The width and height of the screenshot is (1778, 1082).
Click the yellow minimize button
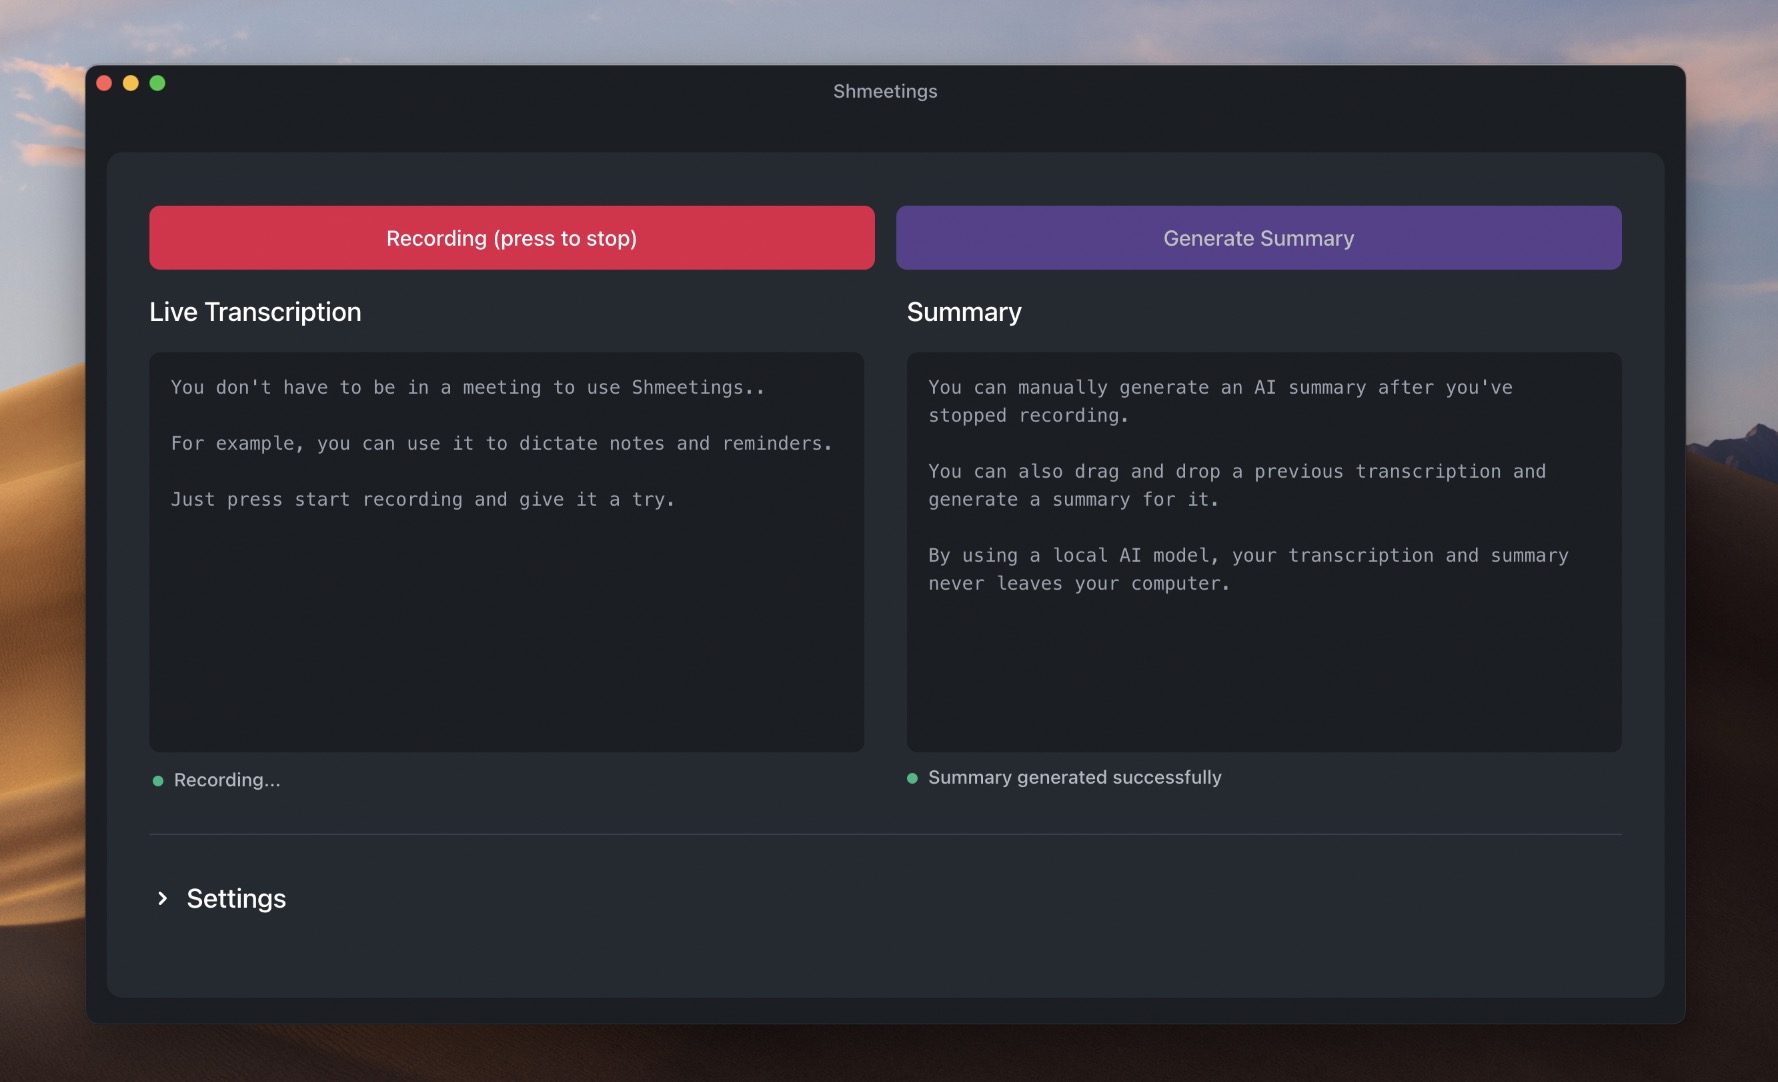[x=131, y=84]
